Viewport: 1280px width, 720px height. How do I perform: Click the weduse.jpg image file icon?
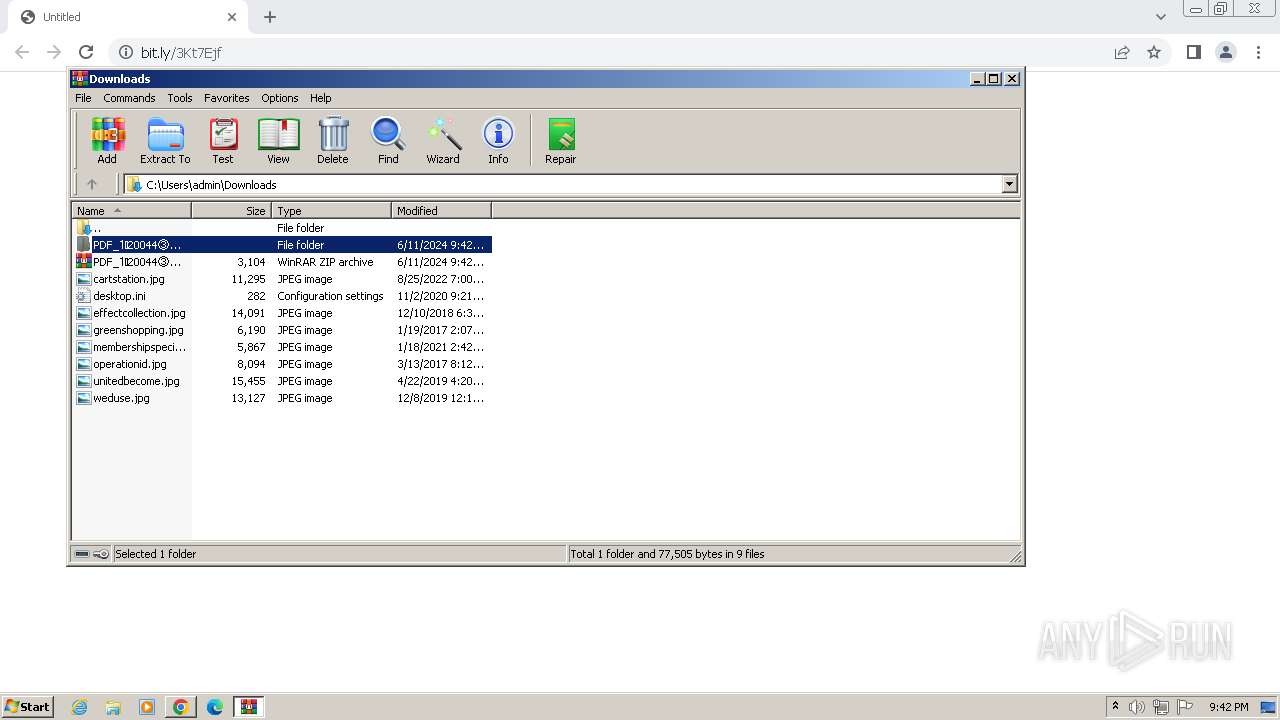tap(84, 398)
